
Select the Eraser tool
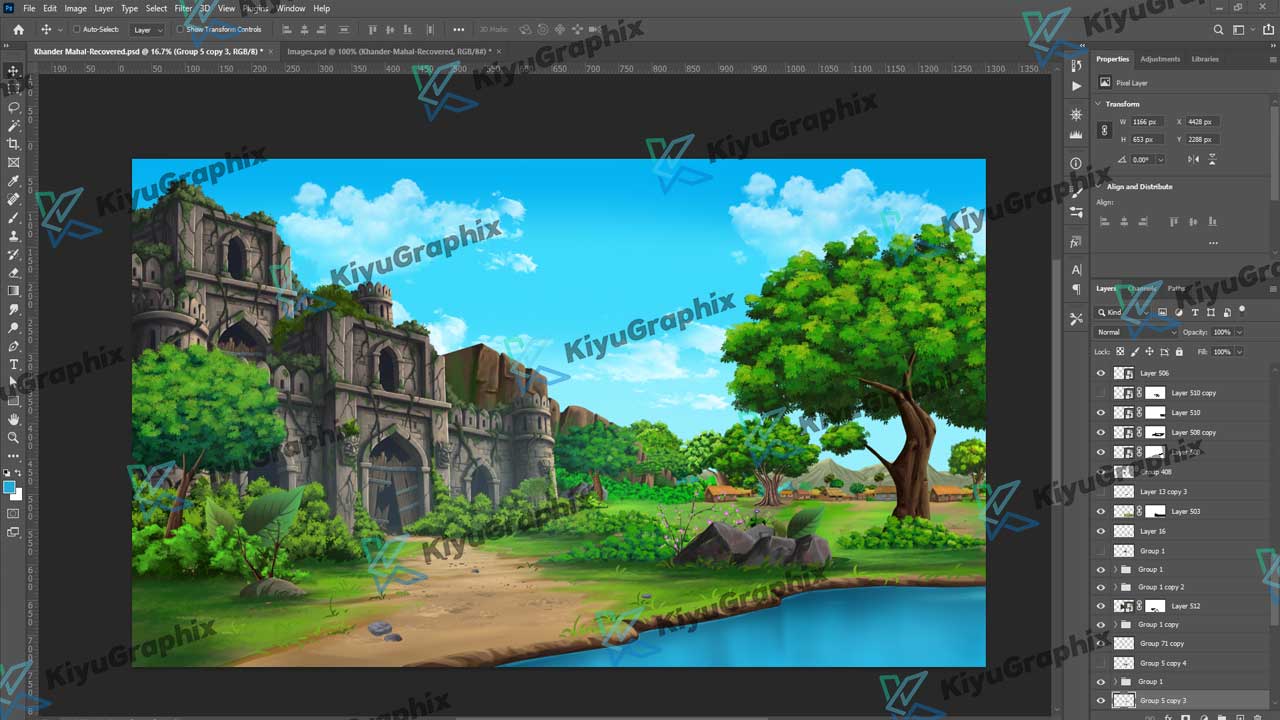tap(14, 272)
